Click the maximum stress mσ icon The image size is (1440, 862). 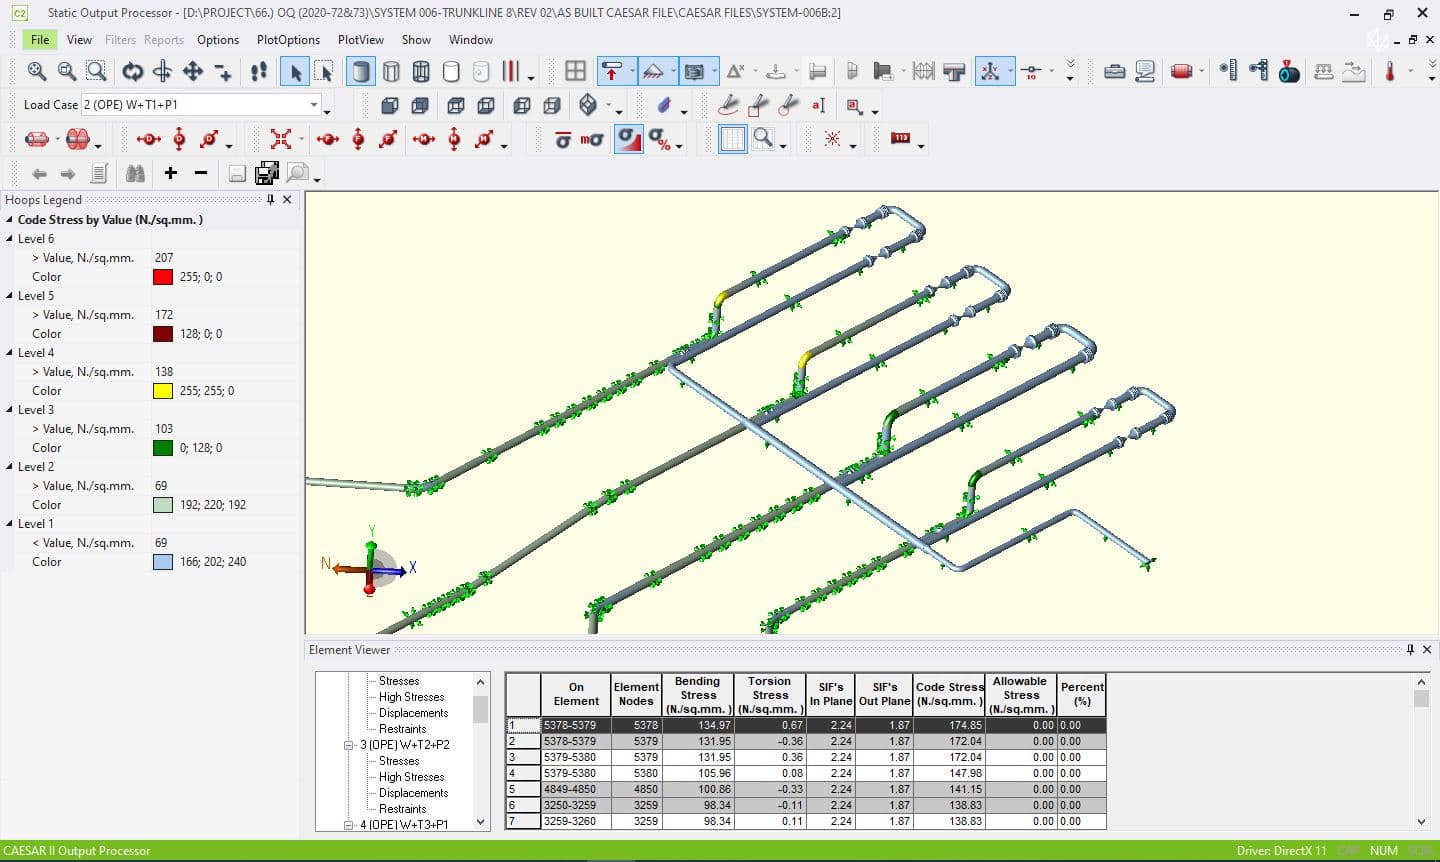tap(593, 140)
